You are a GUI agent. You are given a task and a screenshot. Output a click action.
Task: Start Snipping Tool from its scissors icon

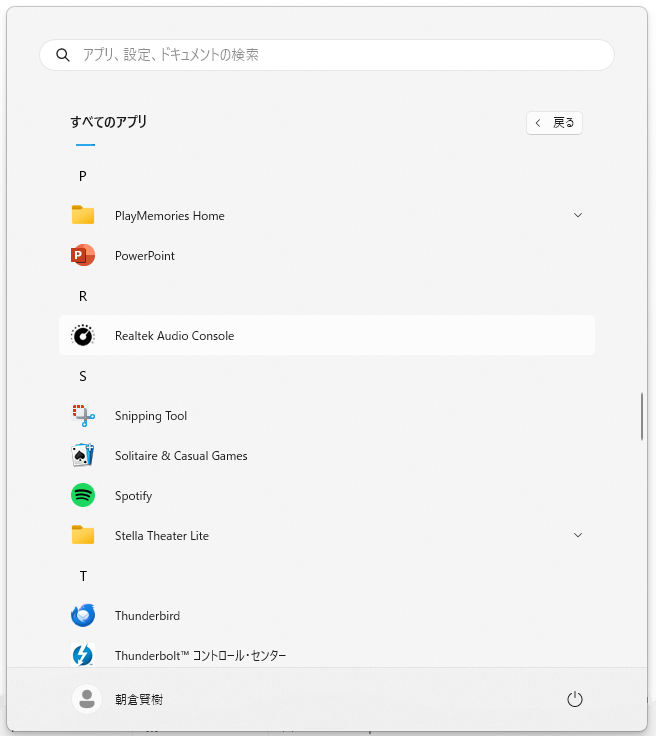[83, 415]
